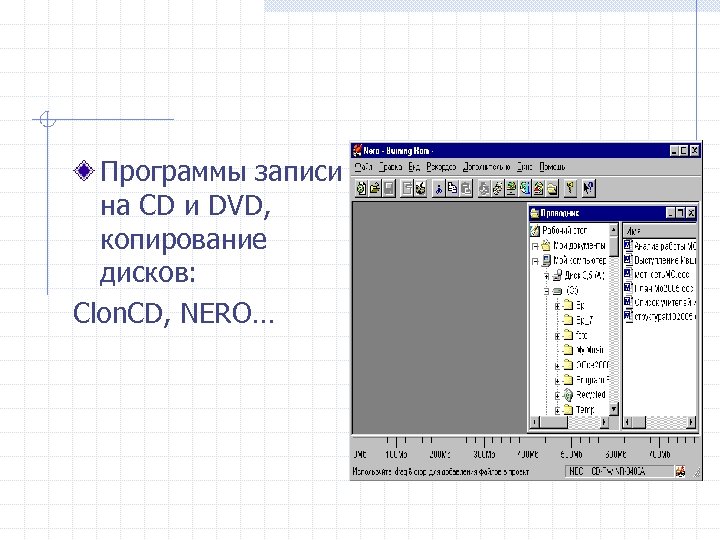The width and height of the screenshot is (720, 540).
Task: Select file структураМО2005
Action: pos(665,316)
